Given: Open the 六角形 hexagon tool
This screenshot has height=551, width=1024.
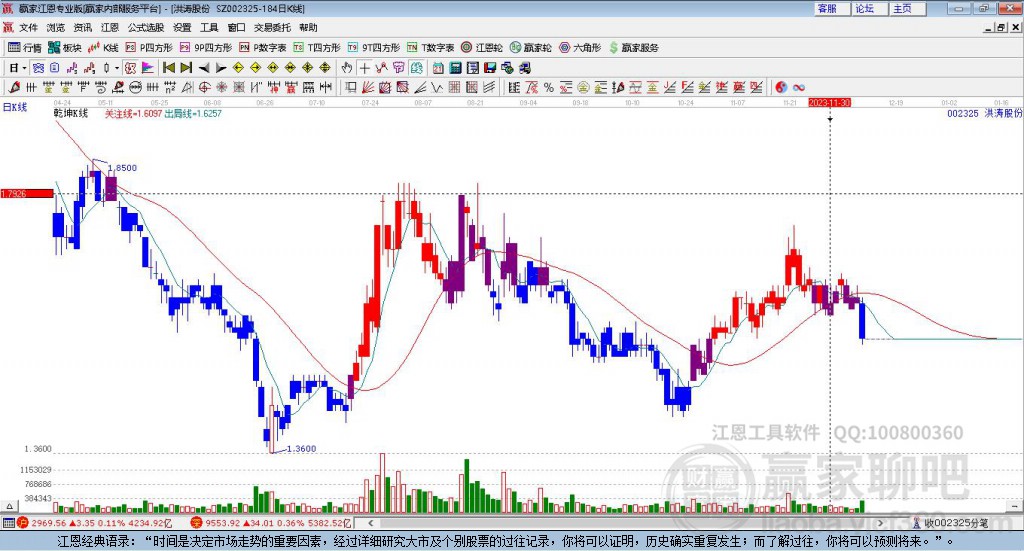Looking at the screenshot, I should [580, 48].
